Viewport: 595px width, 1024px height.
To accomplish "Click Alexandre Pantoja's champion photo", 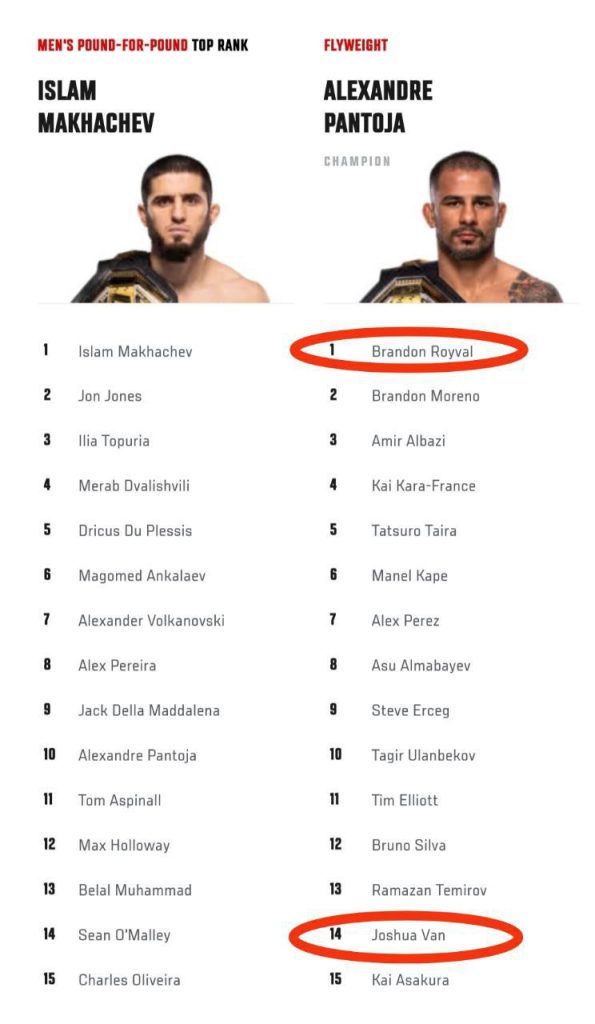I will click(x=461, y=227).
